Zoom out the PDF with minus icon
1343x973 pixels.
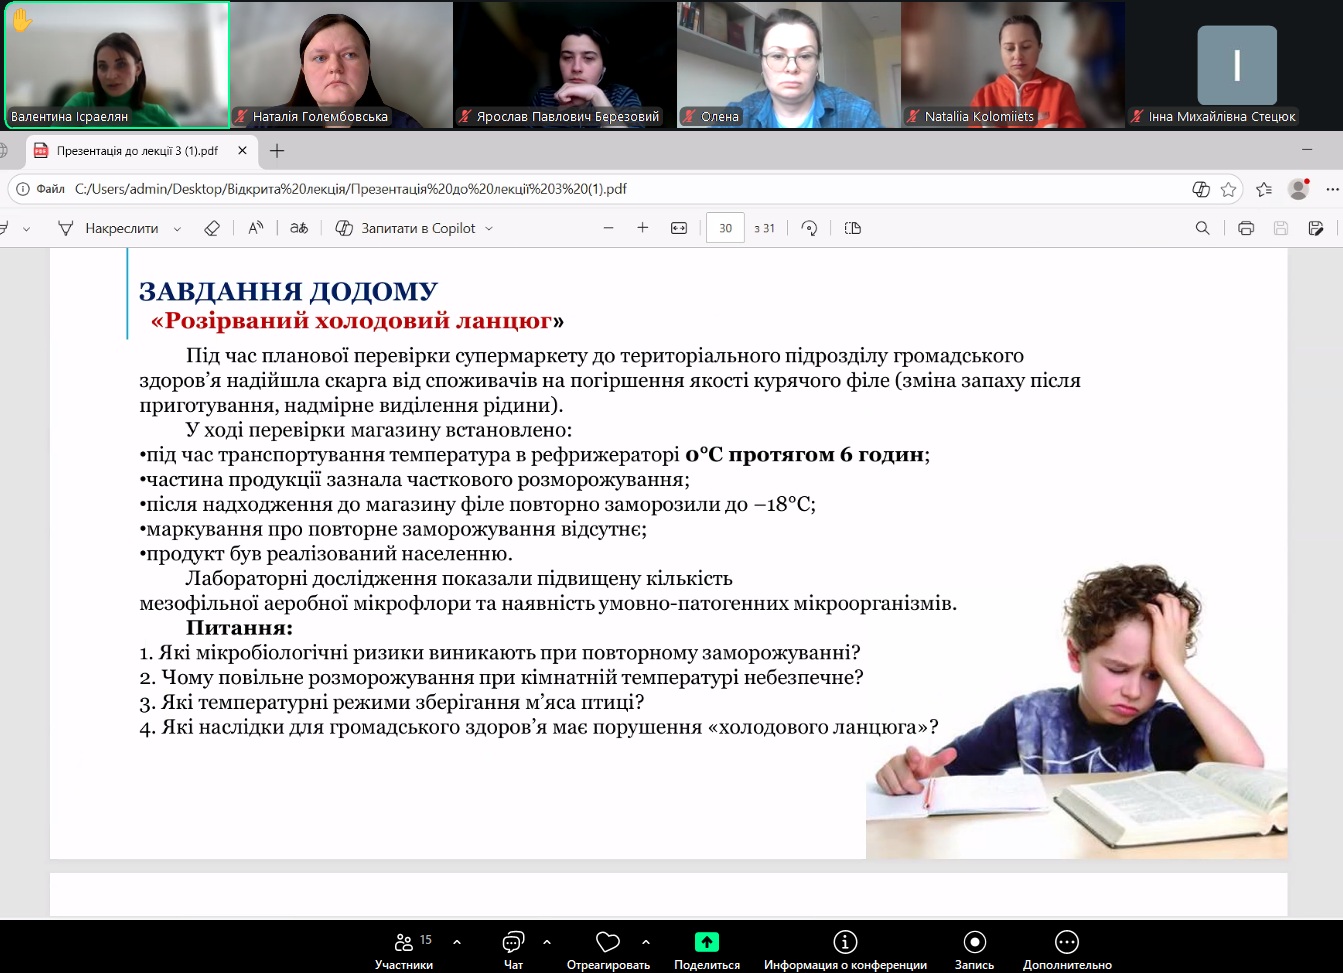(x=608, y=228)
